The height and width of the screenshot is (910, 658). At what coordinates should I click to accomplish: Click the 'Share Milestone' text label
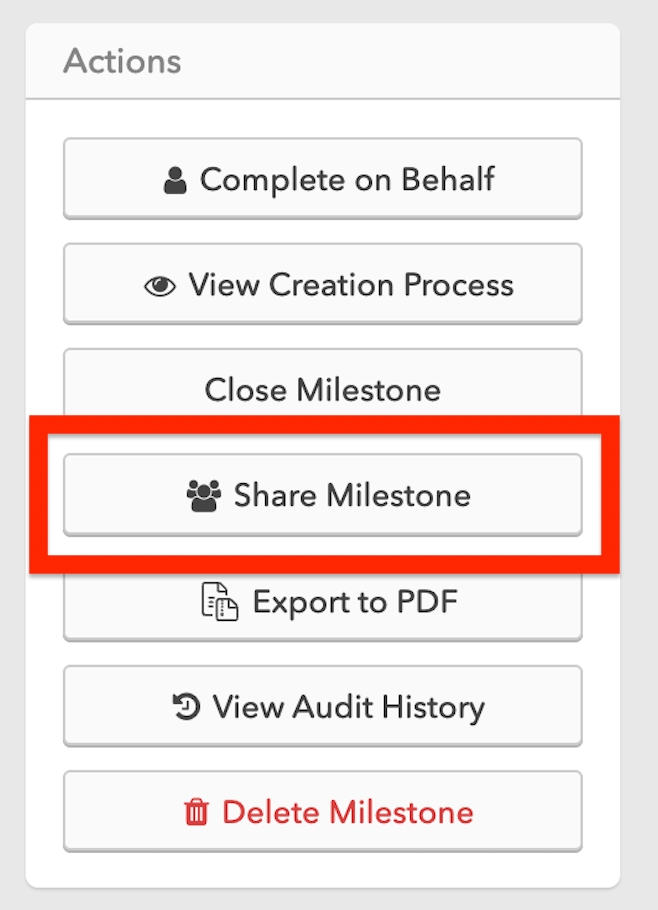point(352,495)
